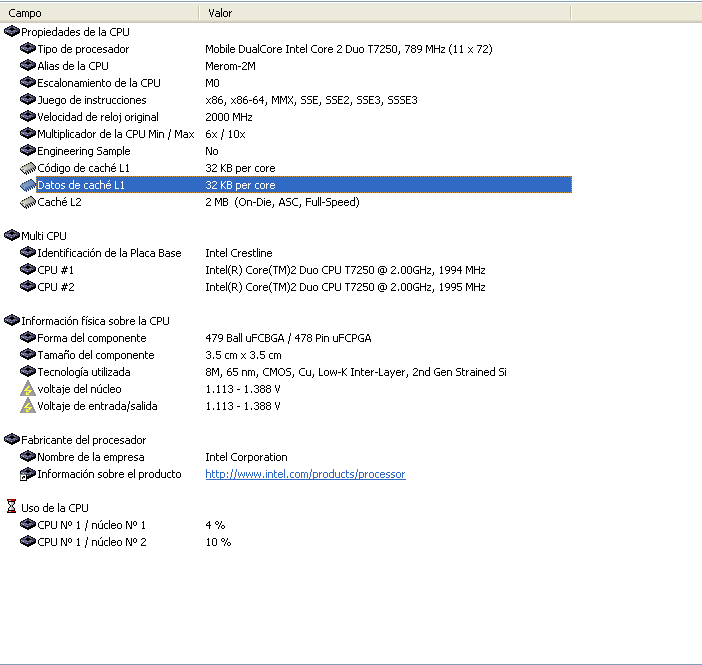
Task: Select the 'Tipo de procesador' row label
Action: coord(83,49)
